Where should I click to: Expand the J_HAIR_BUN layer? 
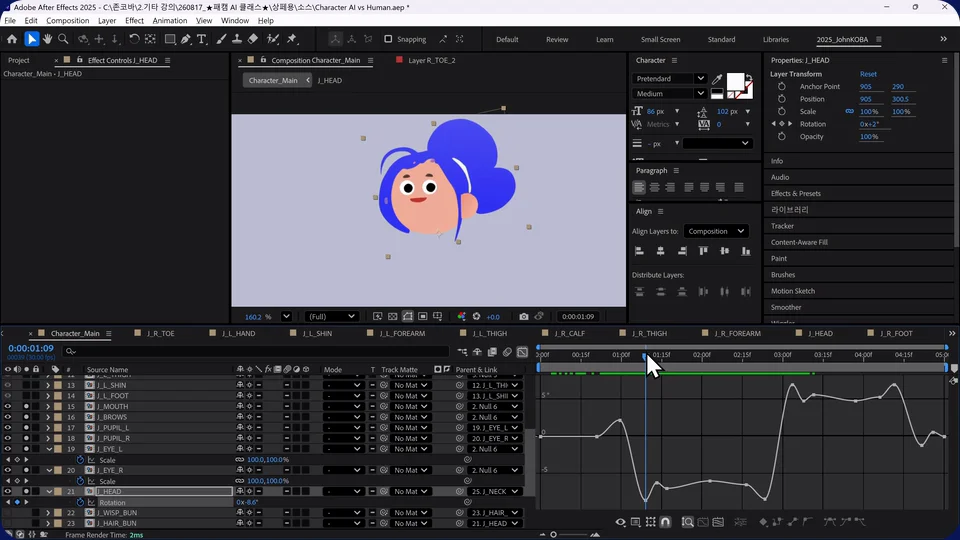tap(48, 523)
